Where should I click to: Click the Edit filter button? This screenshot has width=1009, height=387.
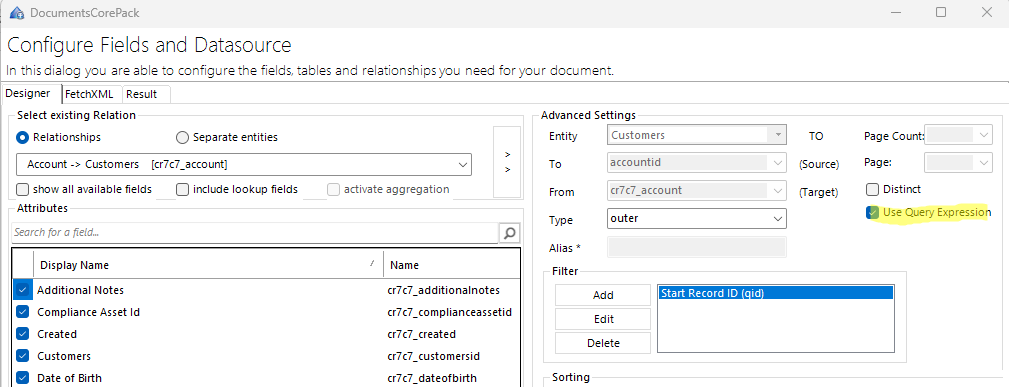pos(603,319)
